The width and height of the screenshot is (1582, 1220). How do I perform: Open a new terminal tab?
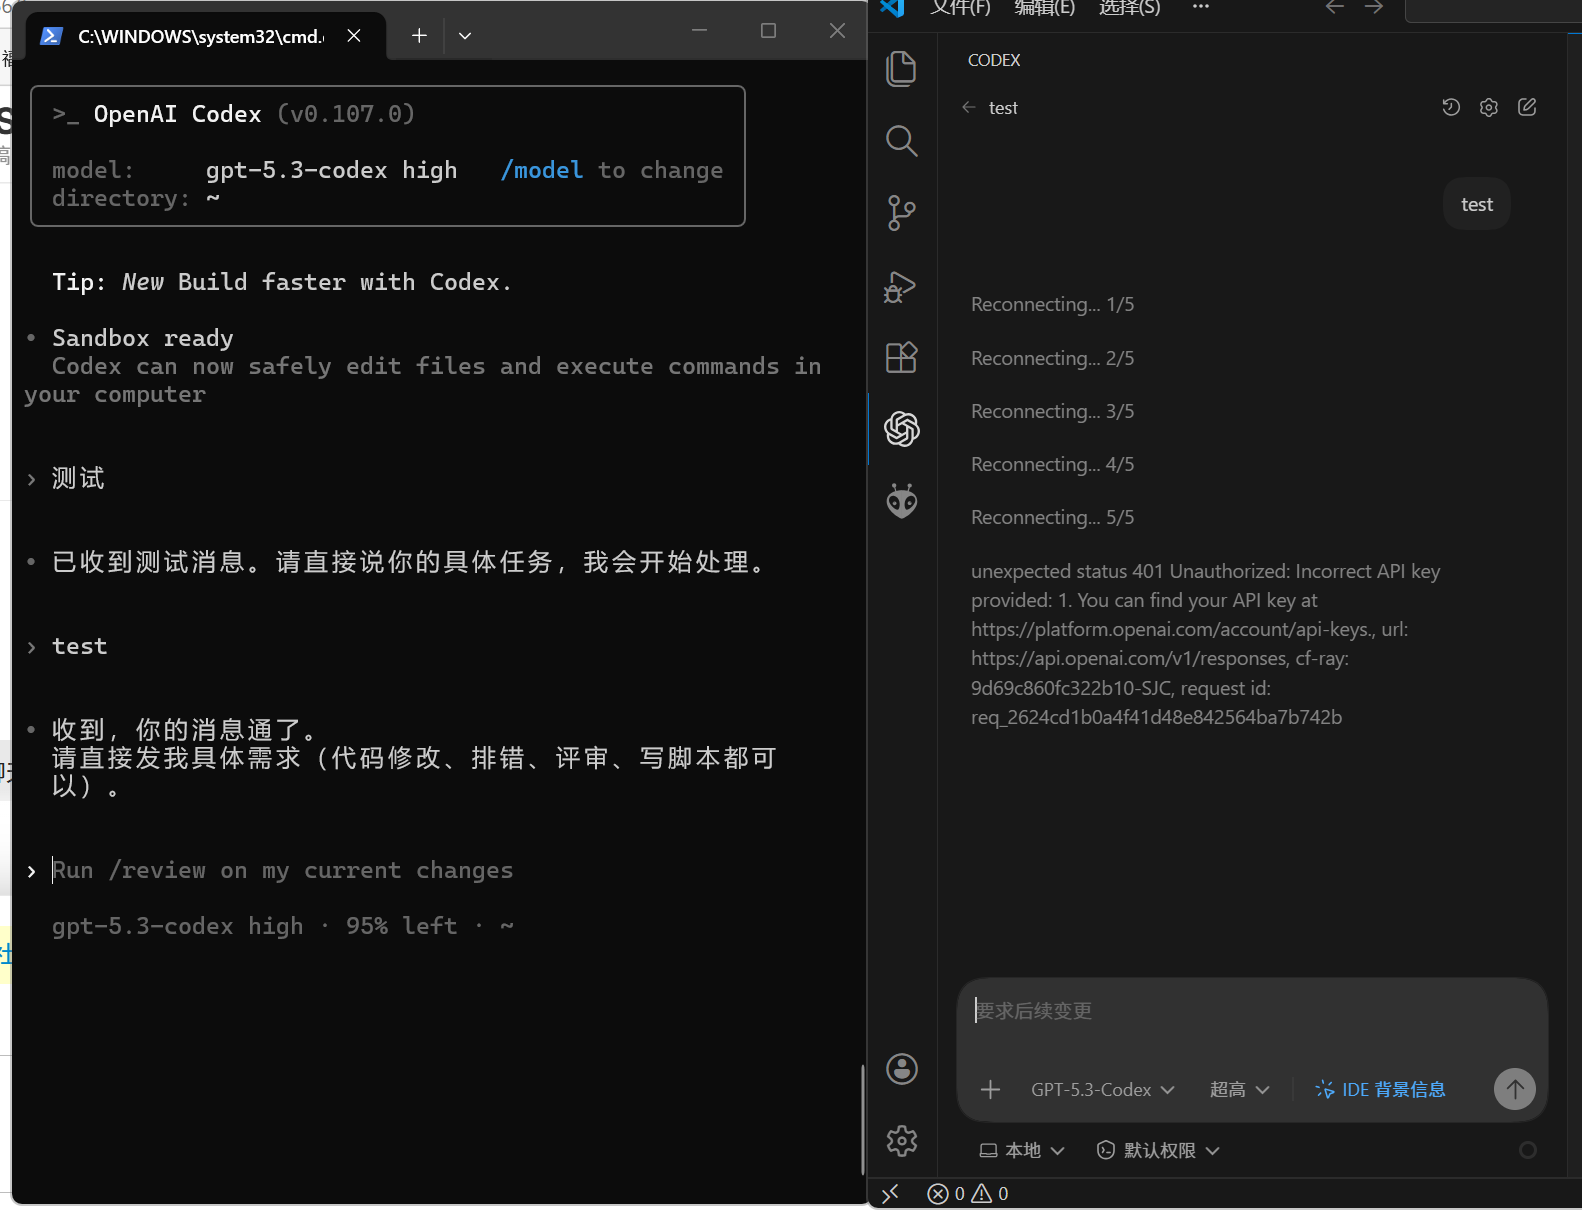419,36
